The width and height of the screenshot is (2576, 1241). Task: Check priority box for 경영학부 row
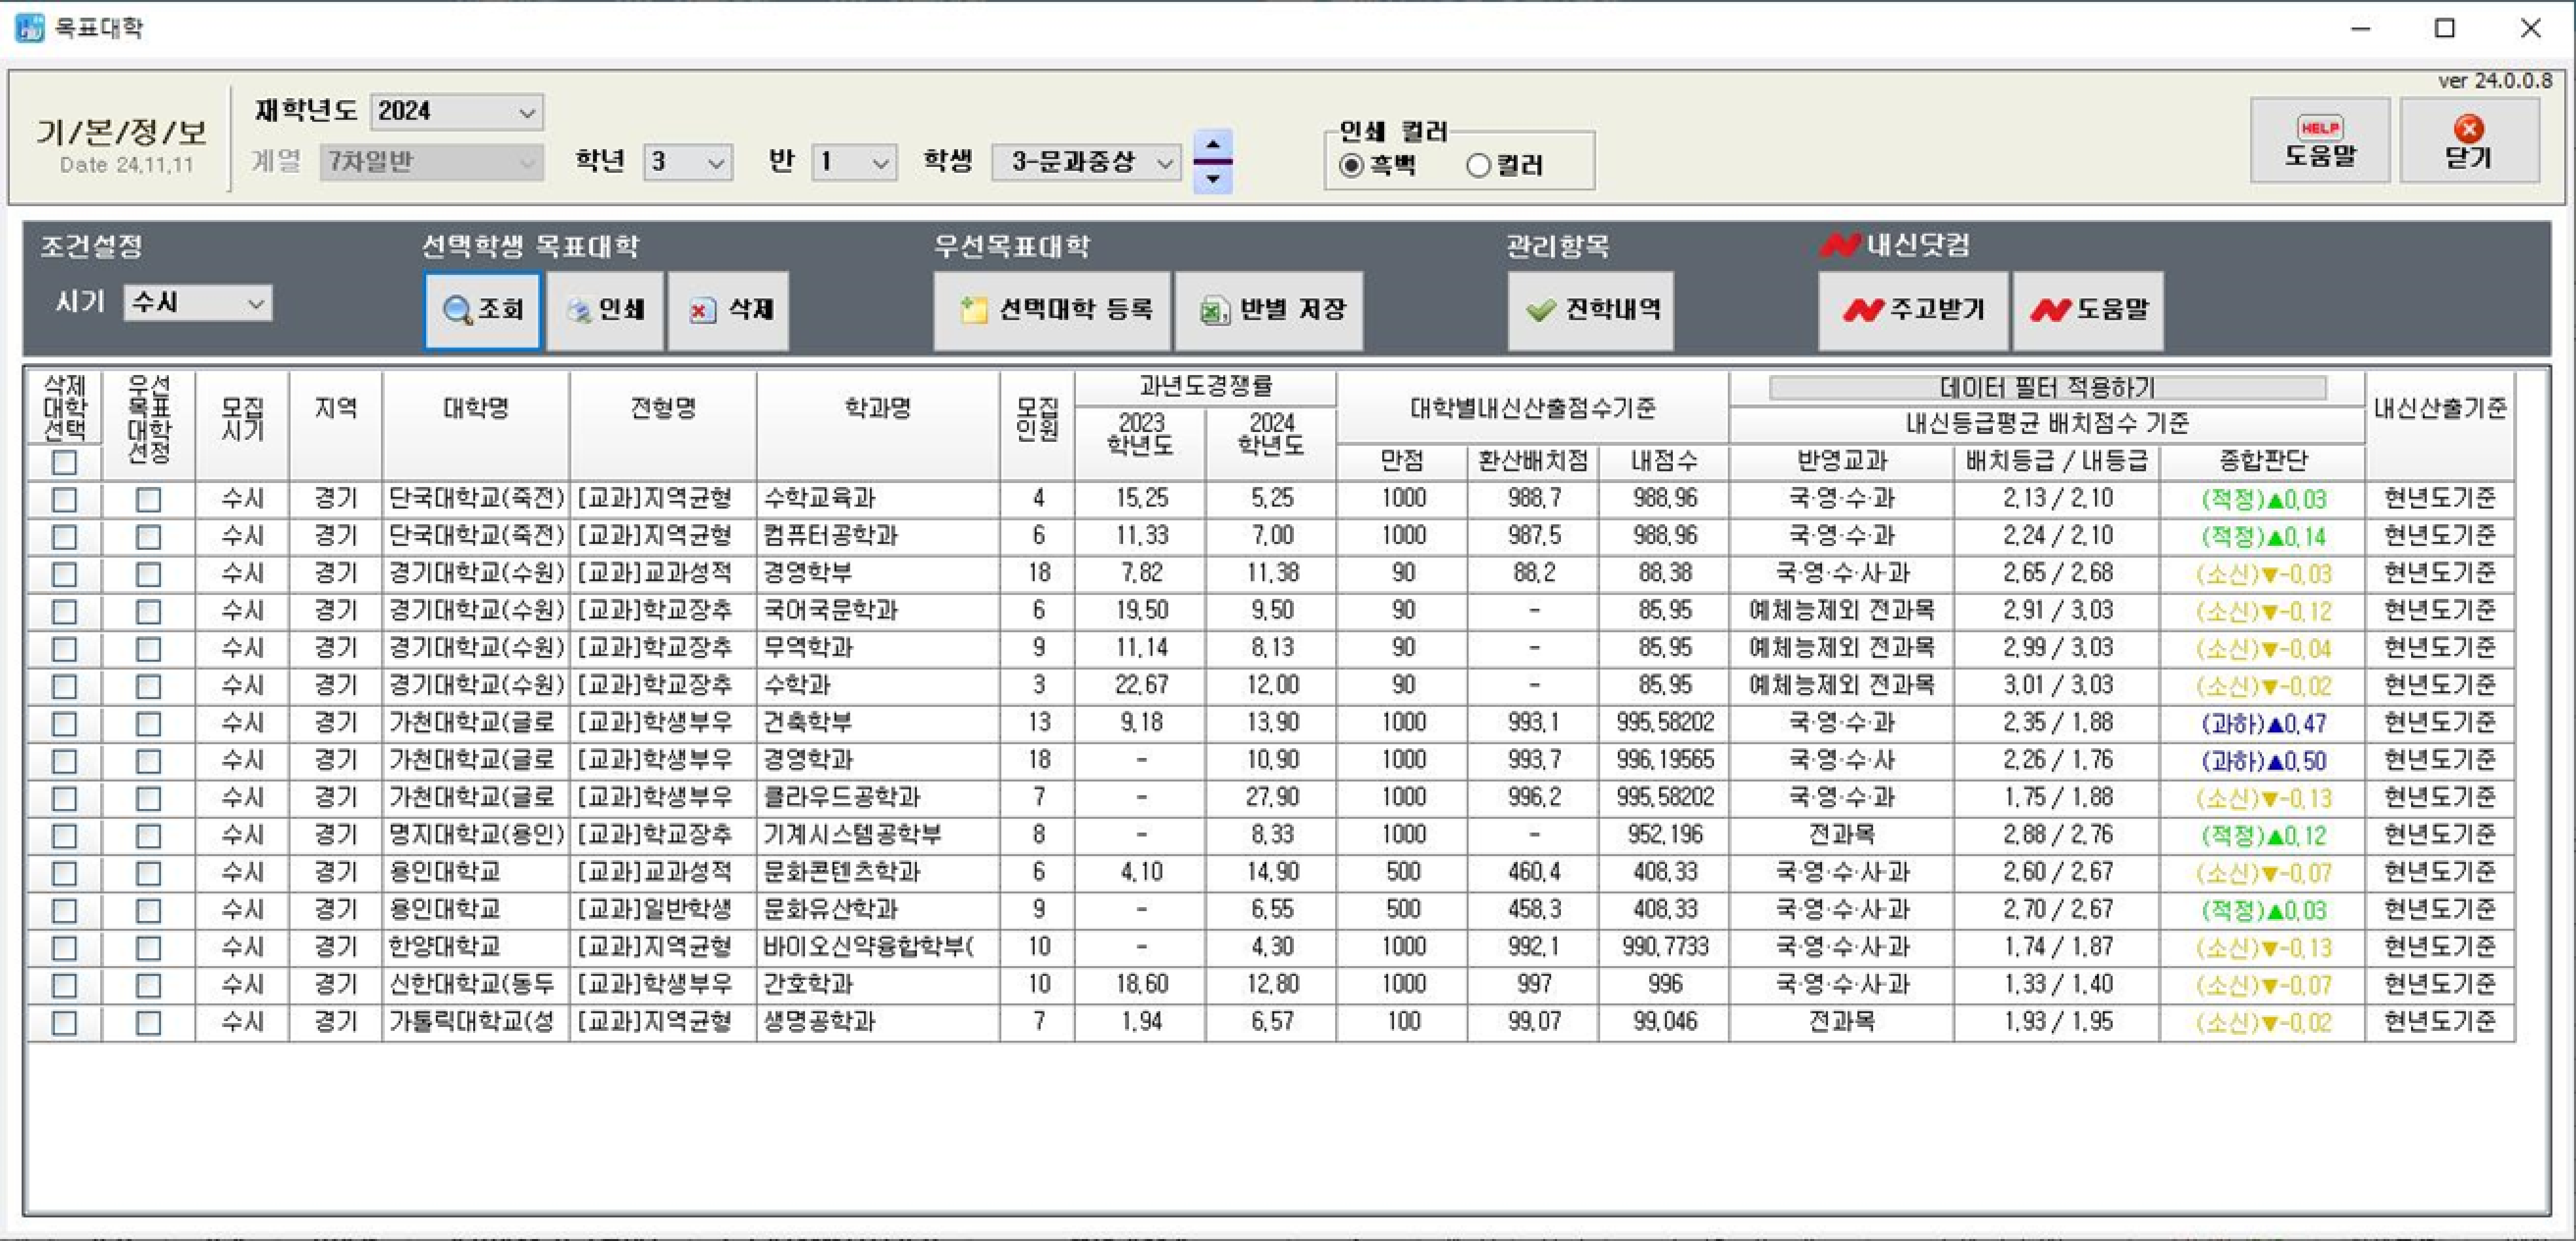[x=149, y=574]
